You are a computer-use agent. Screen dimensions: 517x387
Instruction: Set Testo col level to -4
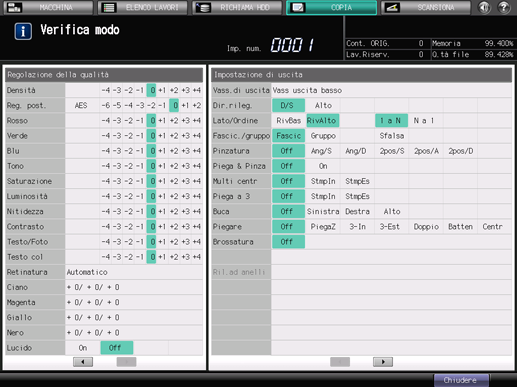point(105,257)
